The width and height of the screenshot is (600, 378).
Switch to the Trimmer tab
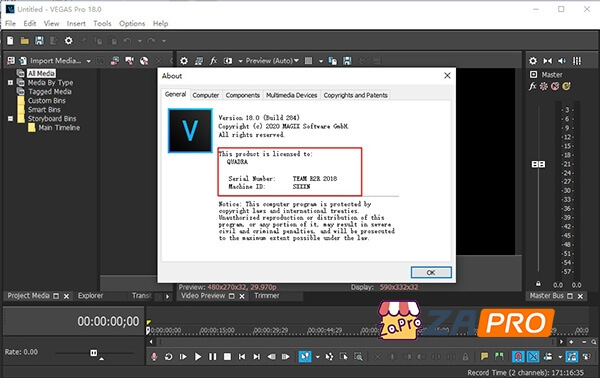click(x=267, y=296)
